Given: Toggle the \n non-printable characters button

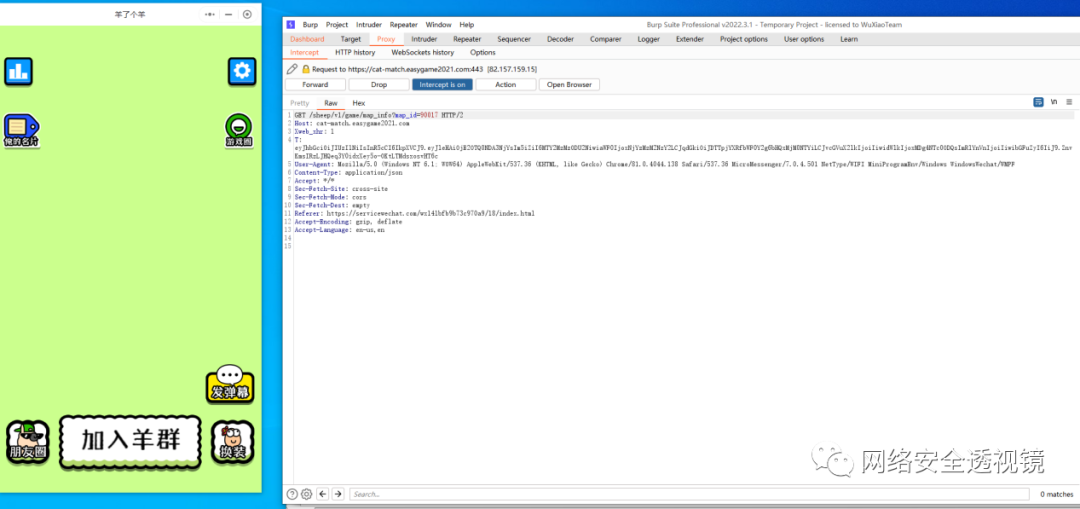Looking at the screenshot, I should coord(1054,102).
